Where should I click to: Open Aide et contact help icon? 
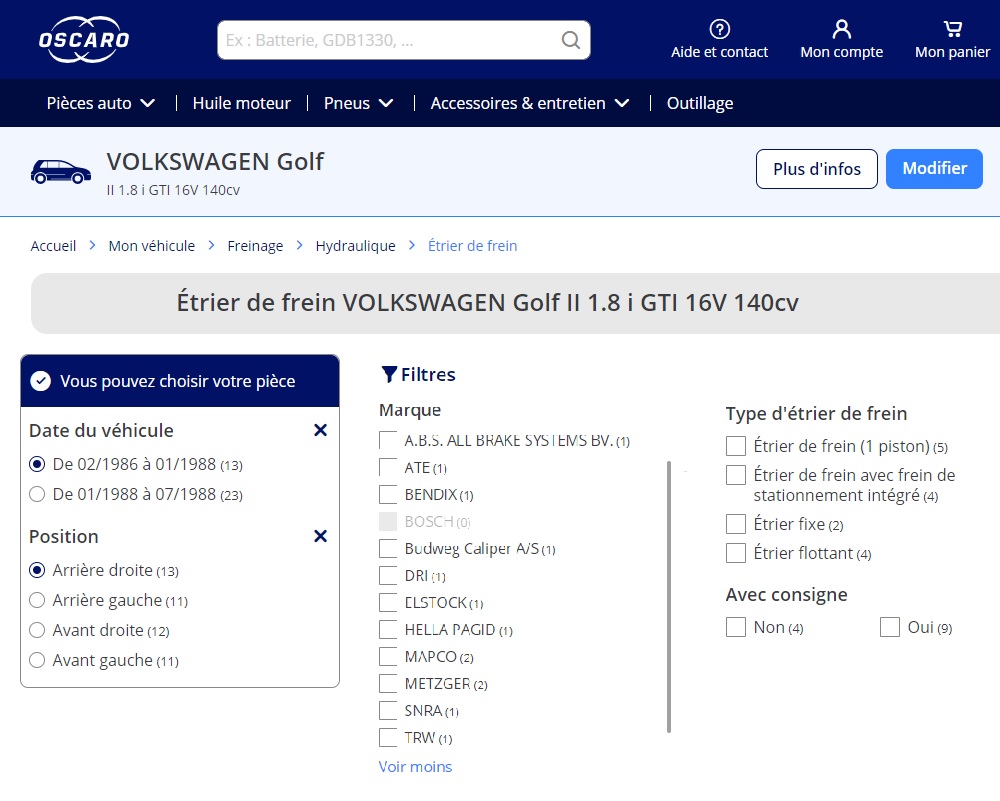(x=719, y=29)
